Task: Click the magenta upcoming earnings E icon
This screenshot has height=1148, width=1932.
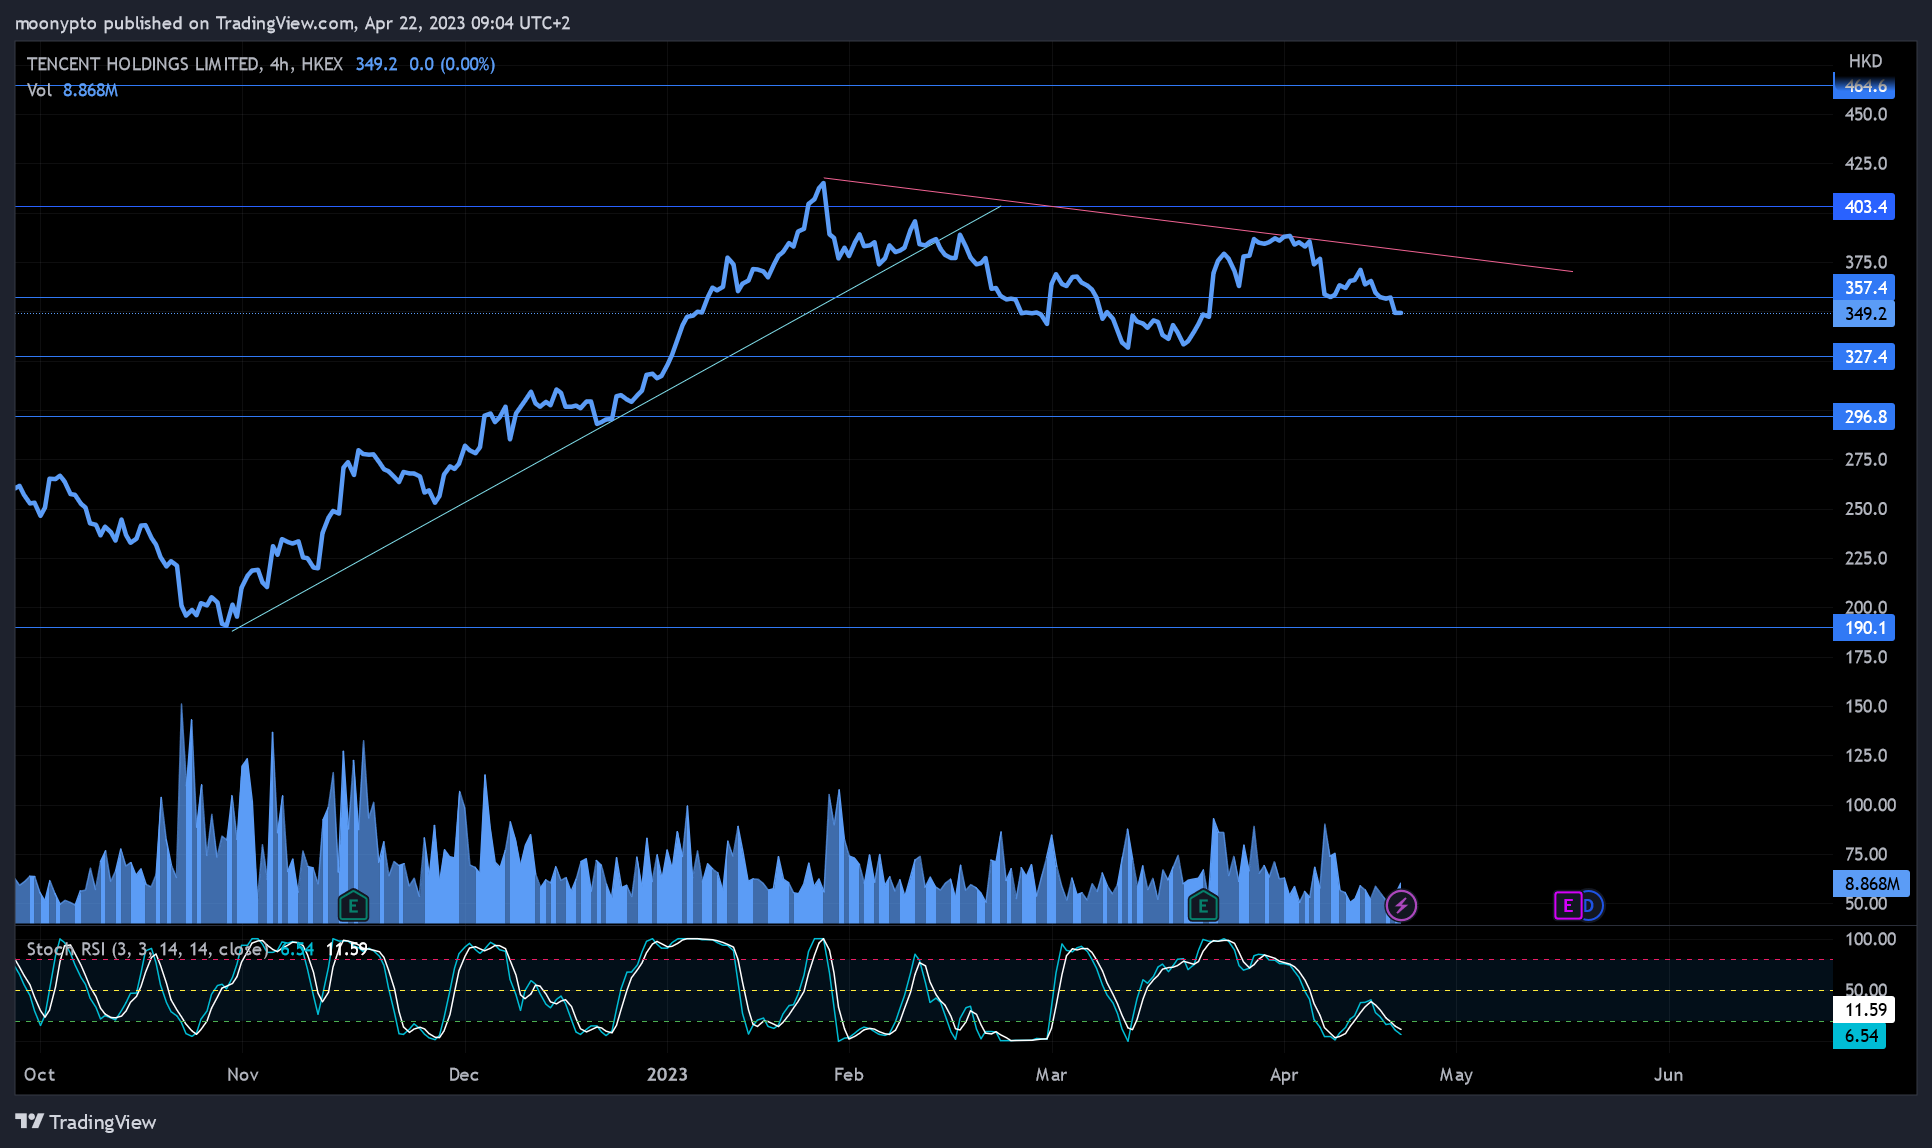Action: [x=1567, y=906]
